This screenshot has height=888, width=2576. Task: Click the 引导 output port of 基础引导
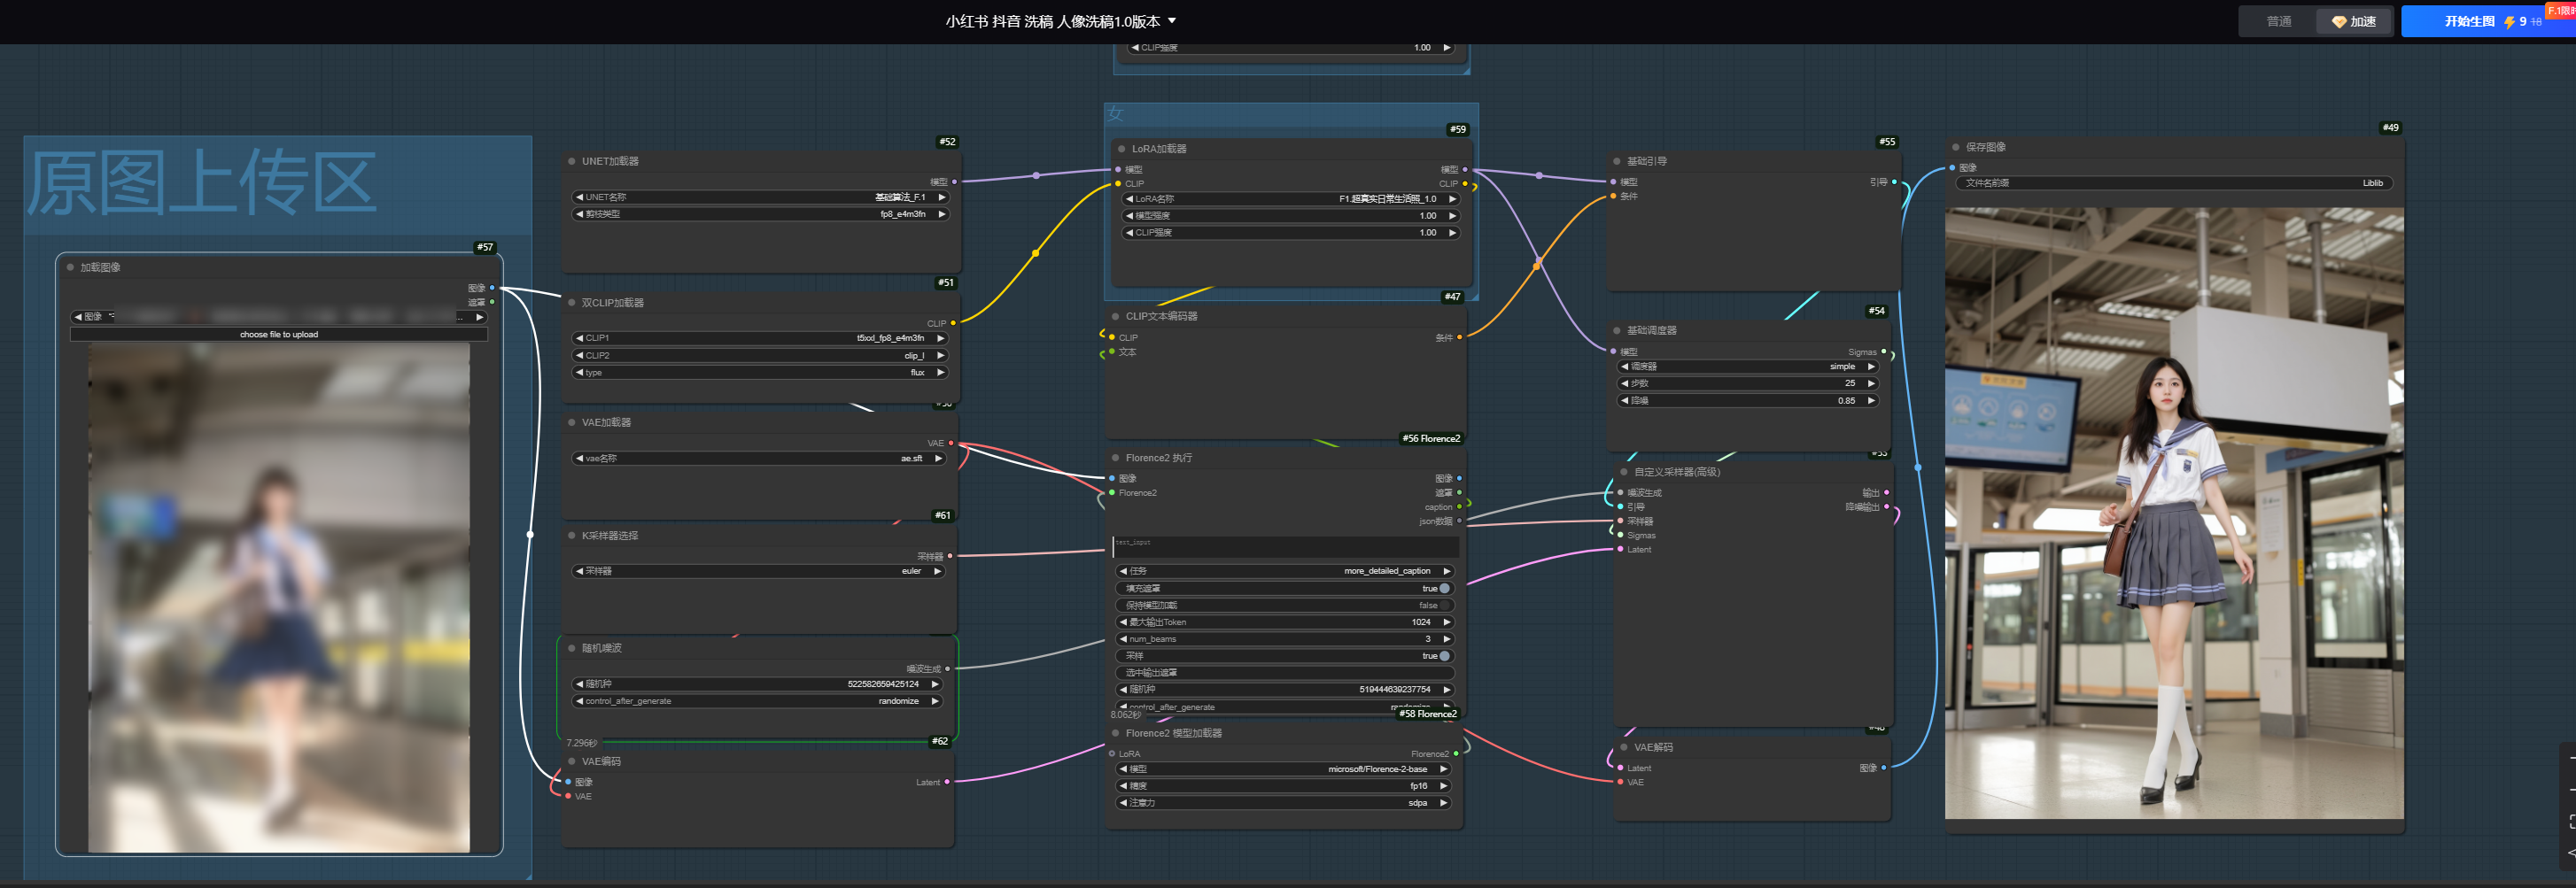pos(1893,182)
